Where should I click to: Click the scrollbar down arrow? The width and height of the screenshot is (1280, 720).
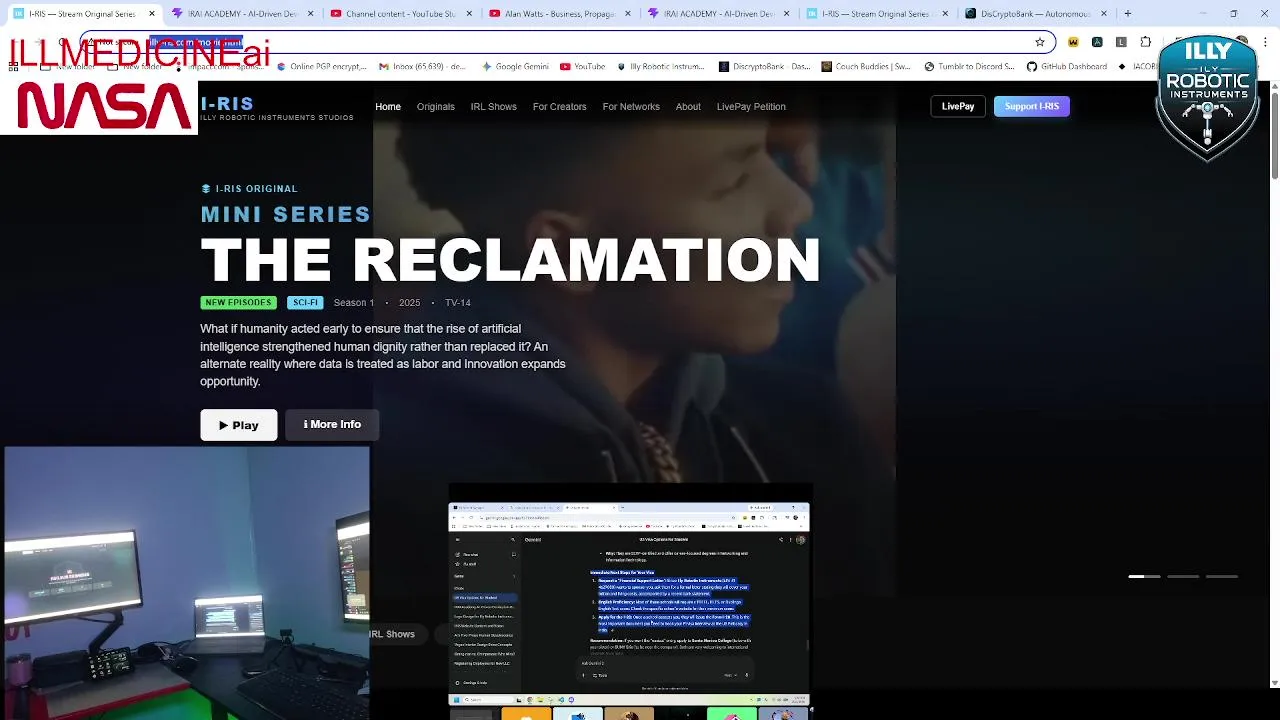coord(1274,683)
